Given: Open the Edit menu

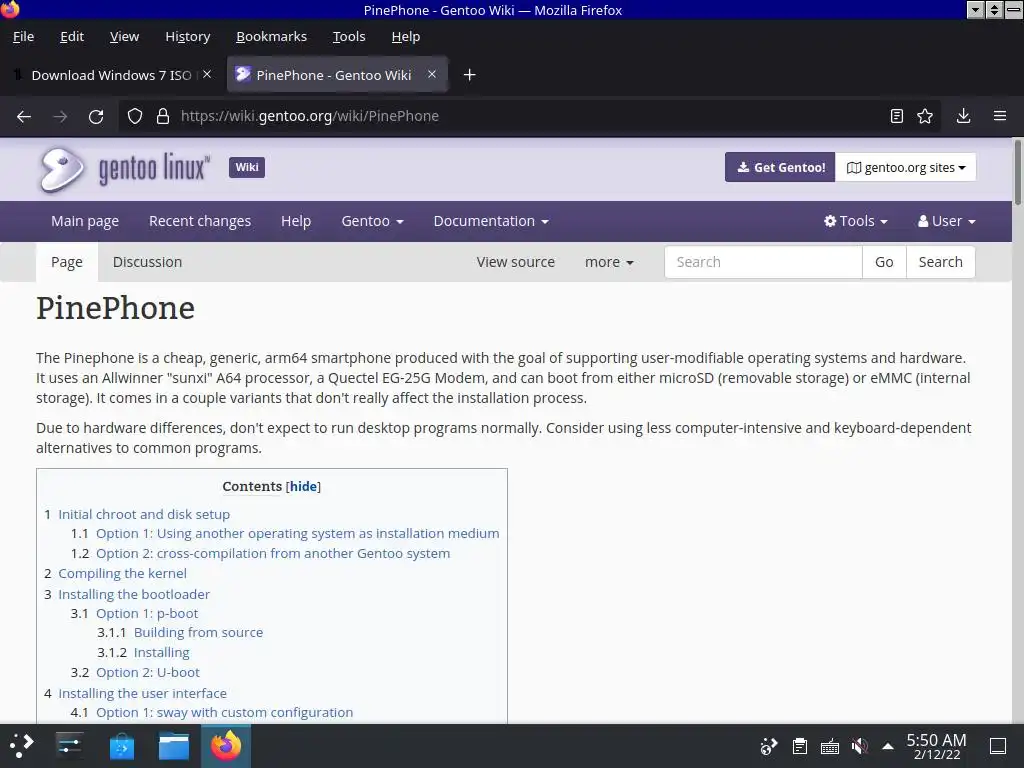Looking at the screenshot, I should click(x=72, y=37).
